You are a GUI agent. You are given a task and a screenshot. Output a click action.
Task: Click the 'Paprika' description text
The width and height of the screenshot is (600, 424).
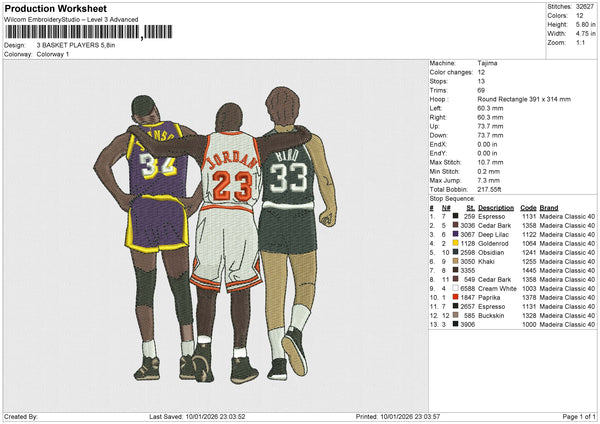[x=489, y=297]
